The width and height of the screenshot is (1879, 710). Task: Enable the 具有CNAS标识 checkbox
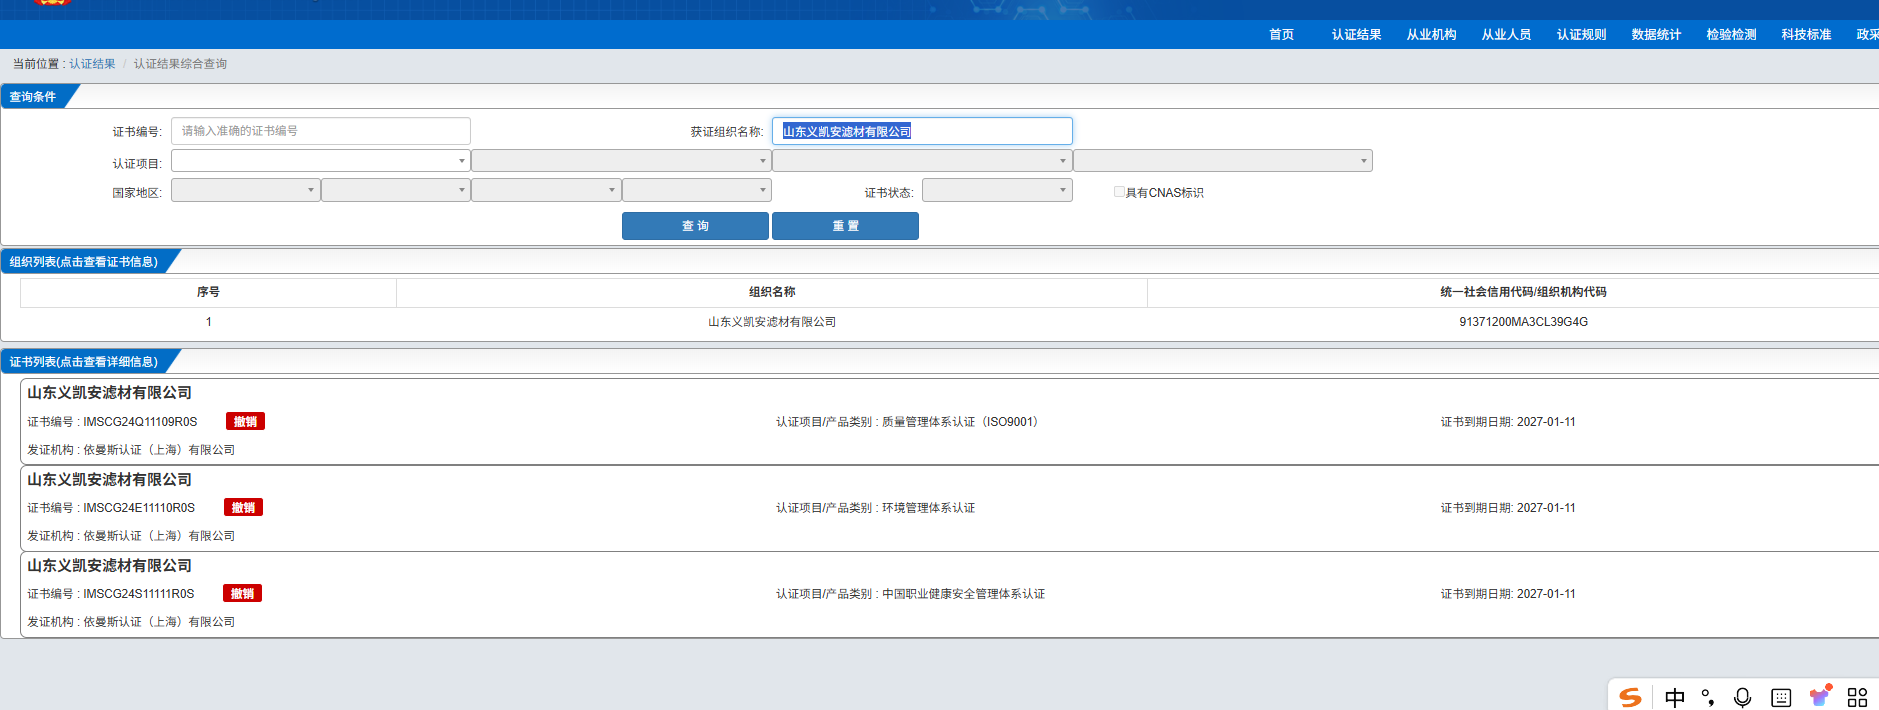[x=1119, y=191]
